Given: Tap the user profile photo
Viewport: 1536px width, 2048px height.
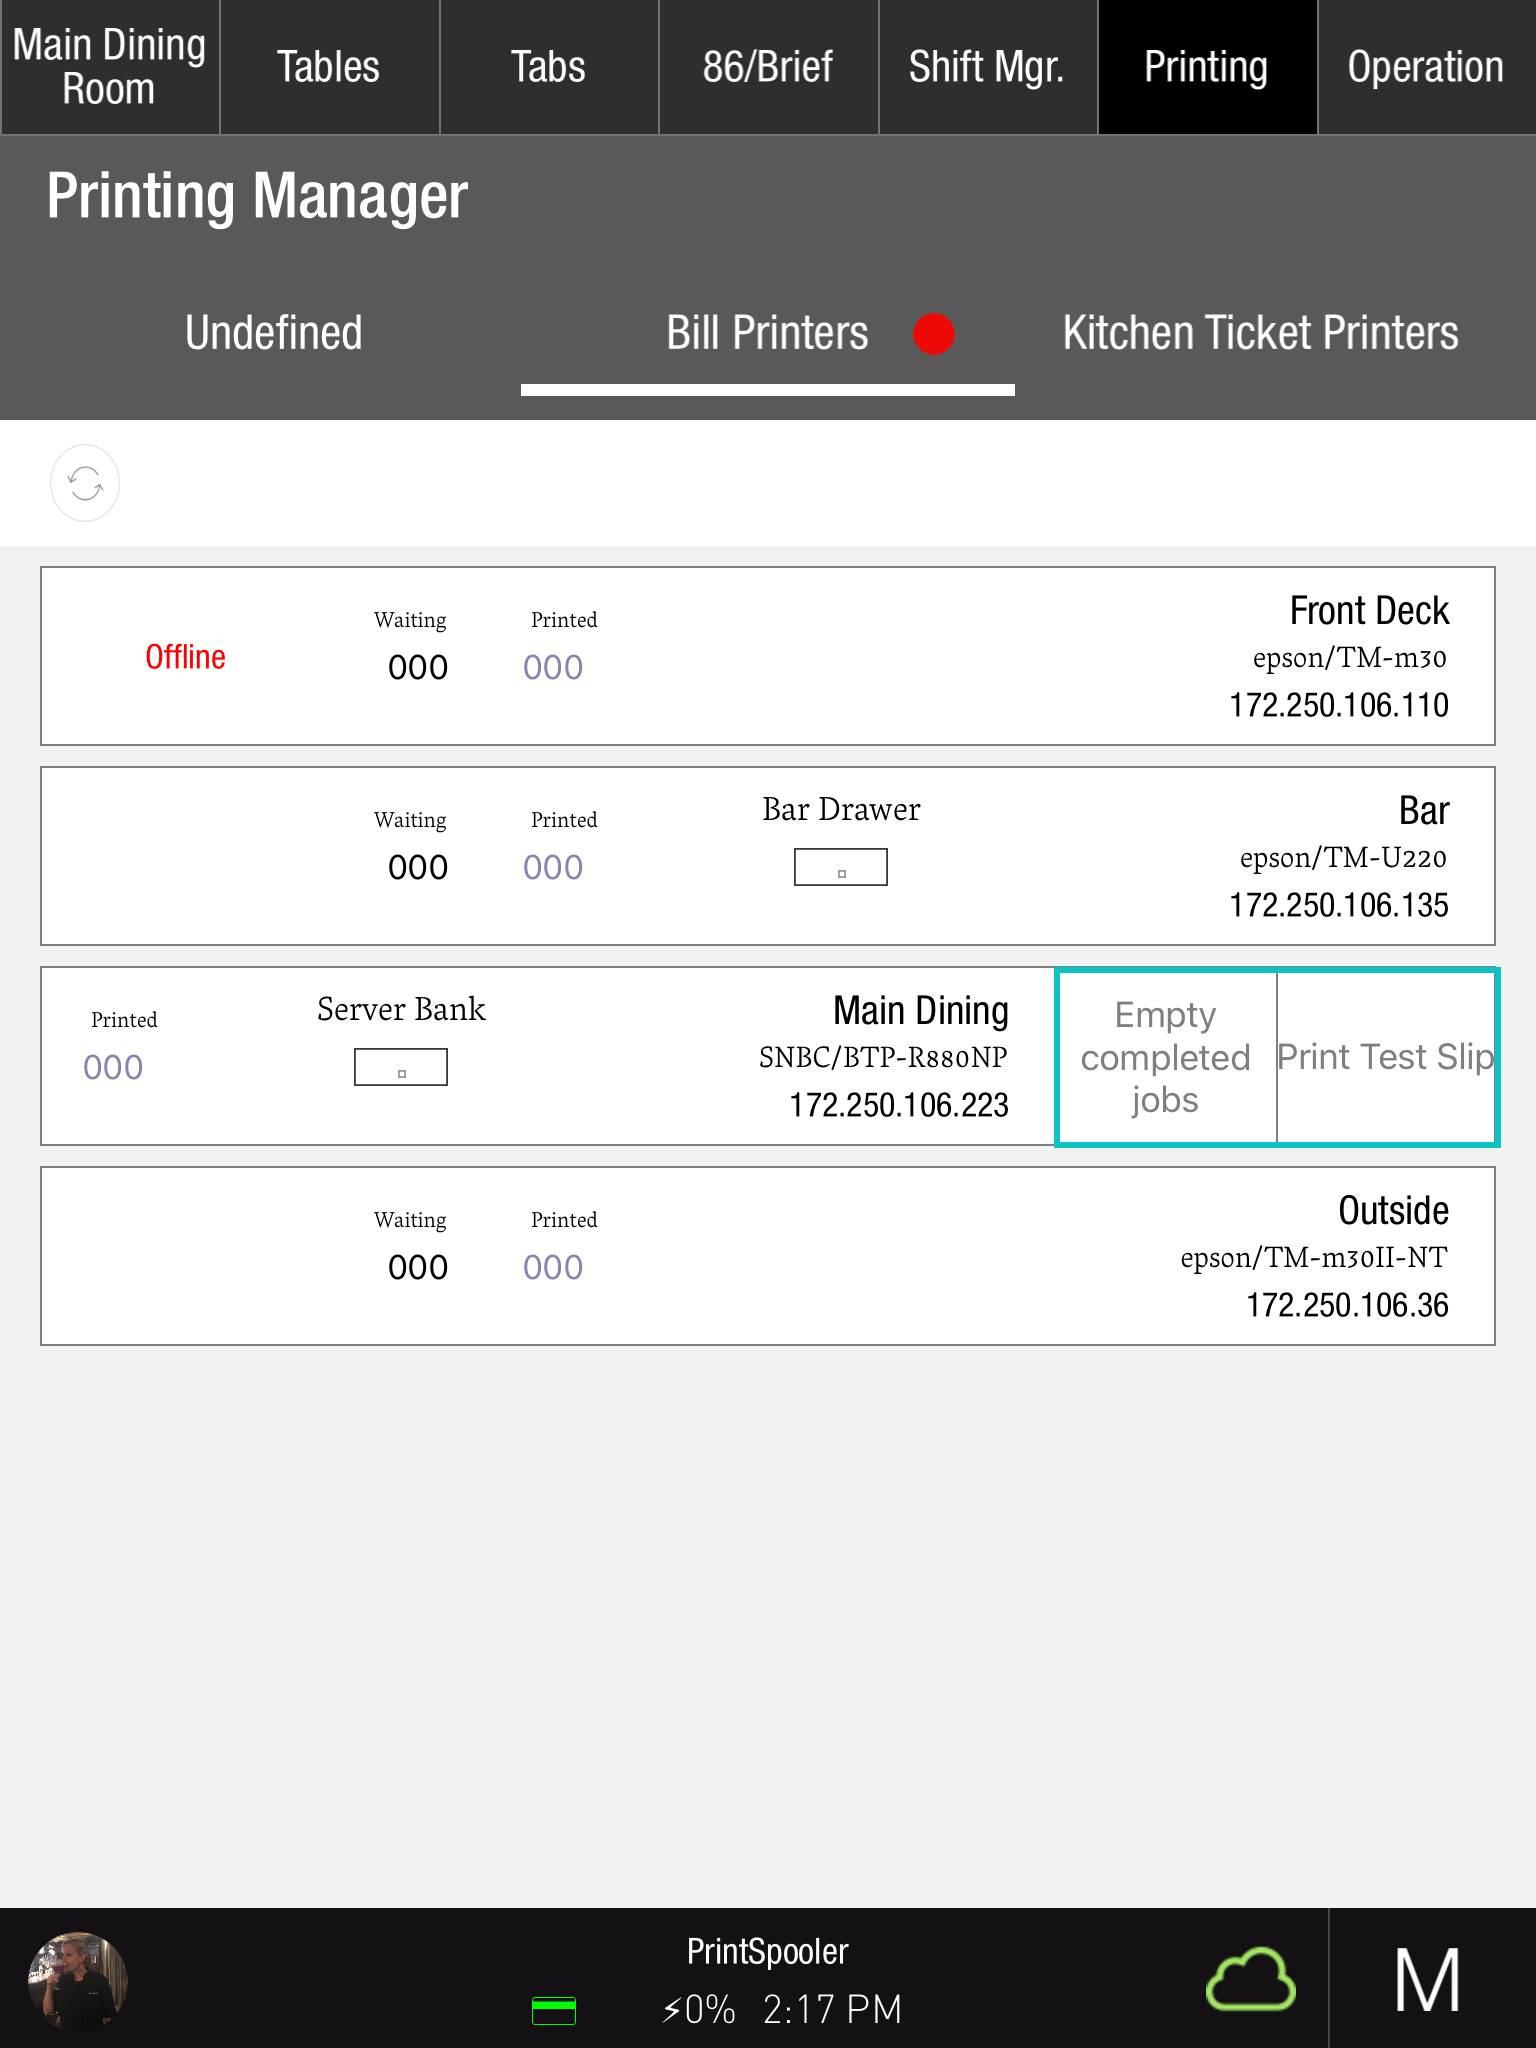Looking at the screenshot, I should tap(78, 1980).
